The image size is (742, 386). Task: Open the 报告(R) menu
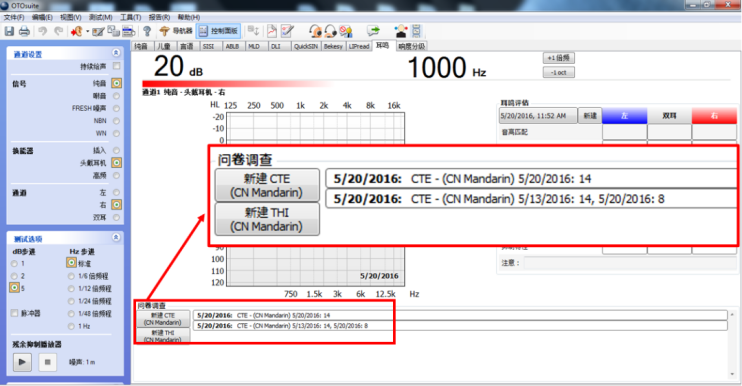pyautogui.click(x=159, y=17)
